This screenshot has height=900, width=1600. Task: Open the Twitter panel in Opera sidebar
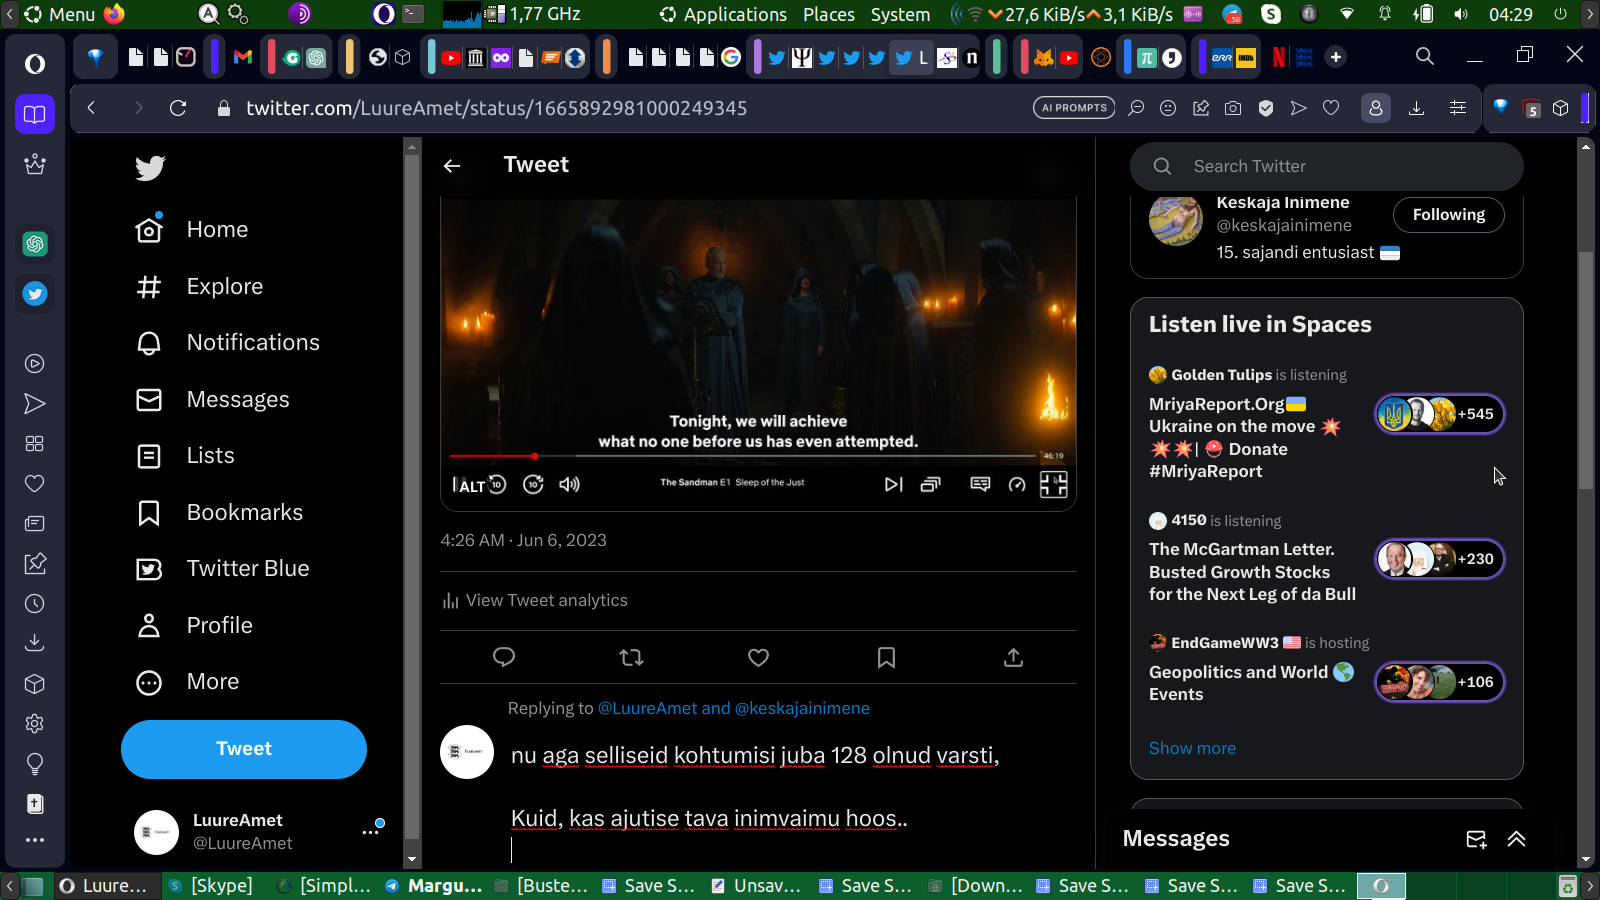(35, 294)
